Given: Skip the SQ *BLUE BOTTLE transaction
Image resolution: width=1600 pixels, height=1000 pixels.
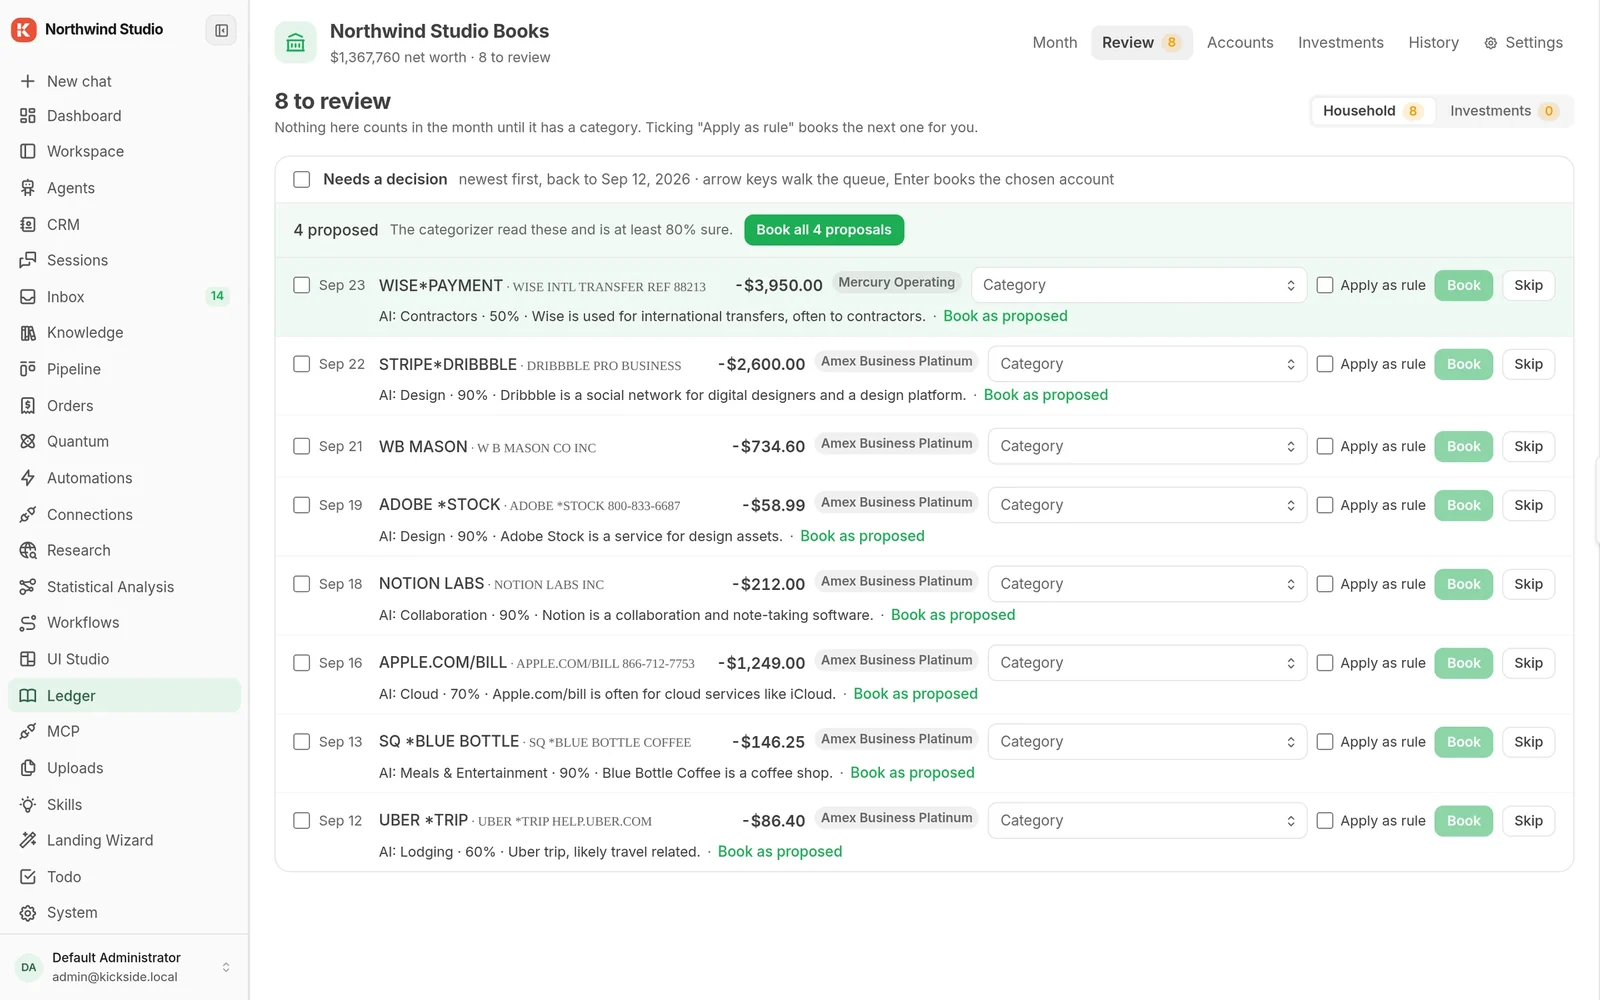Looking at the screenshot, I should click(x=1528, y=742).
